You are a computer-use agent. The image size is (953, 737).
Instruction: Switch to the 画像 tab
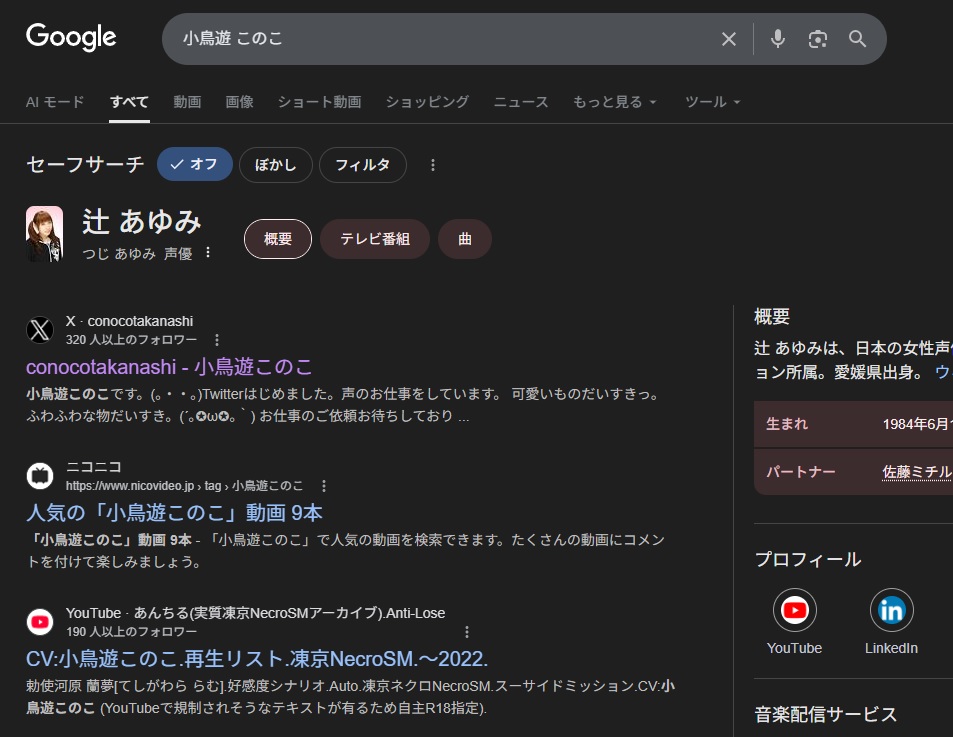(239, 102)
